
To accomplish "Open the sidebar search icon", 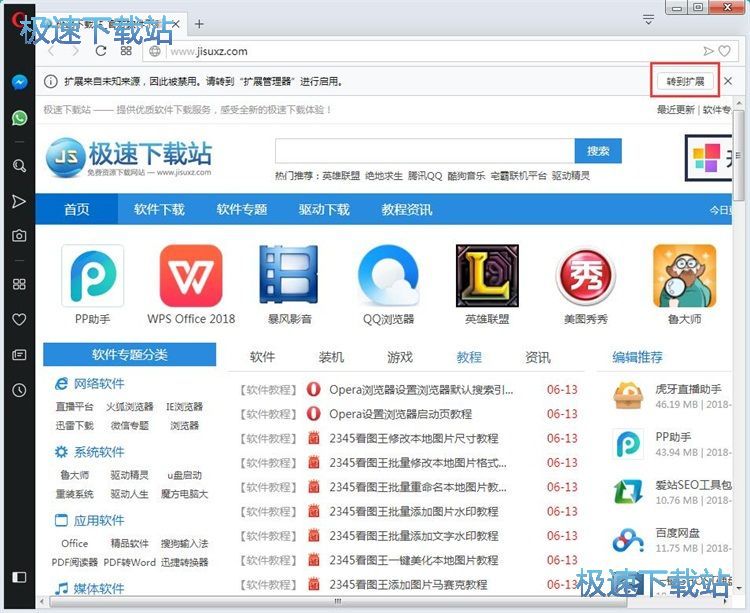I will 19,165.
